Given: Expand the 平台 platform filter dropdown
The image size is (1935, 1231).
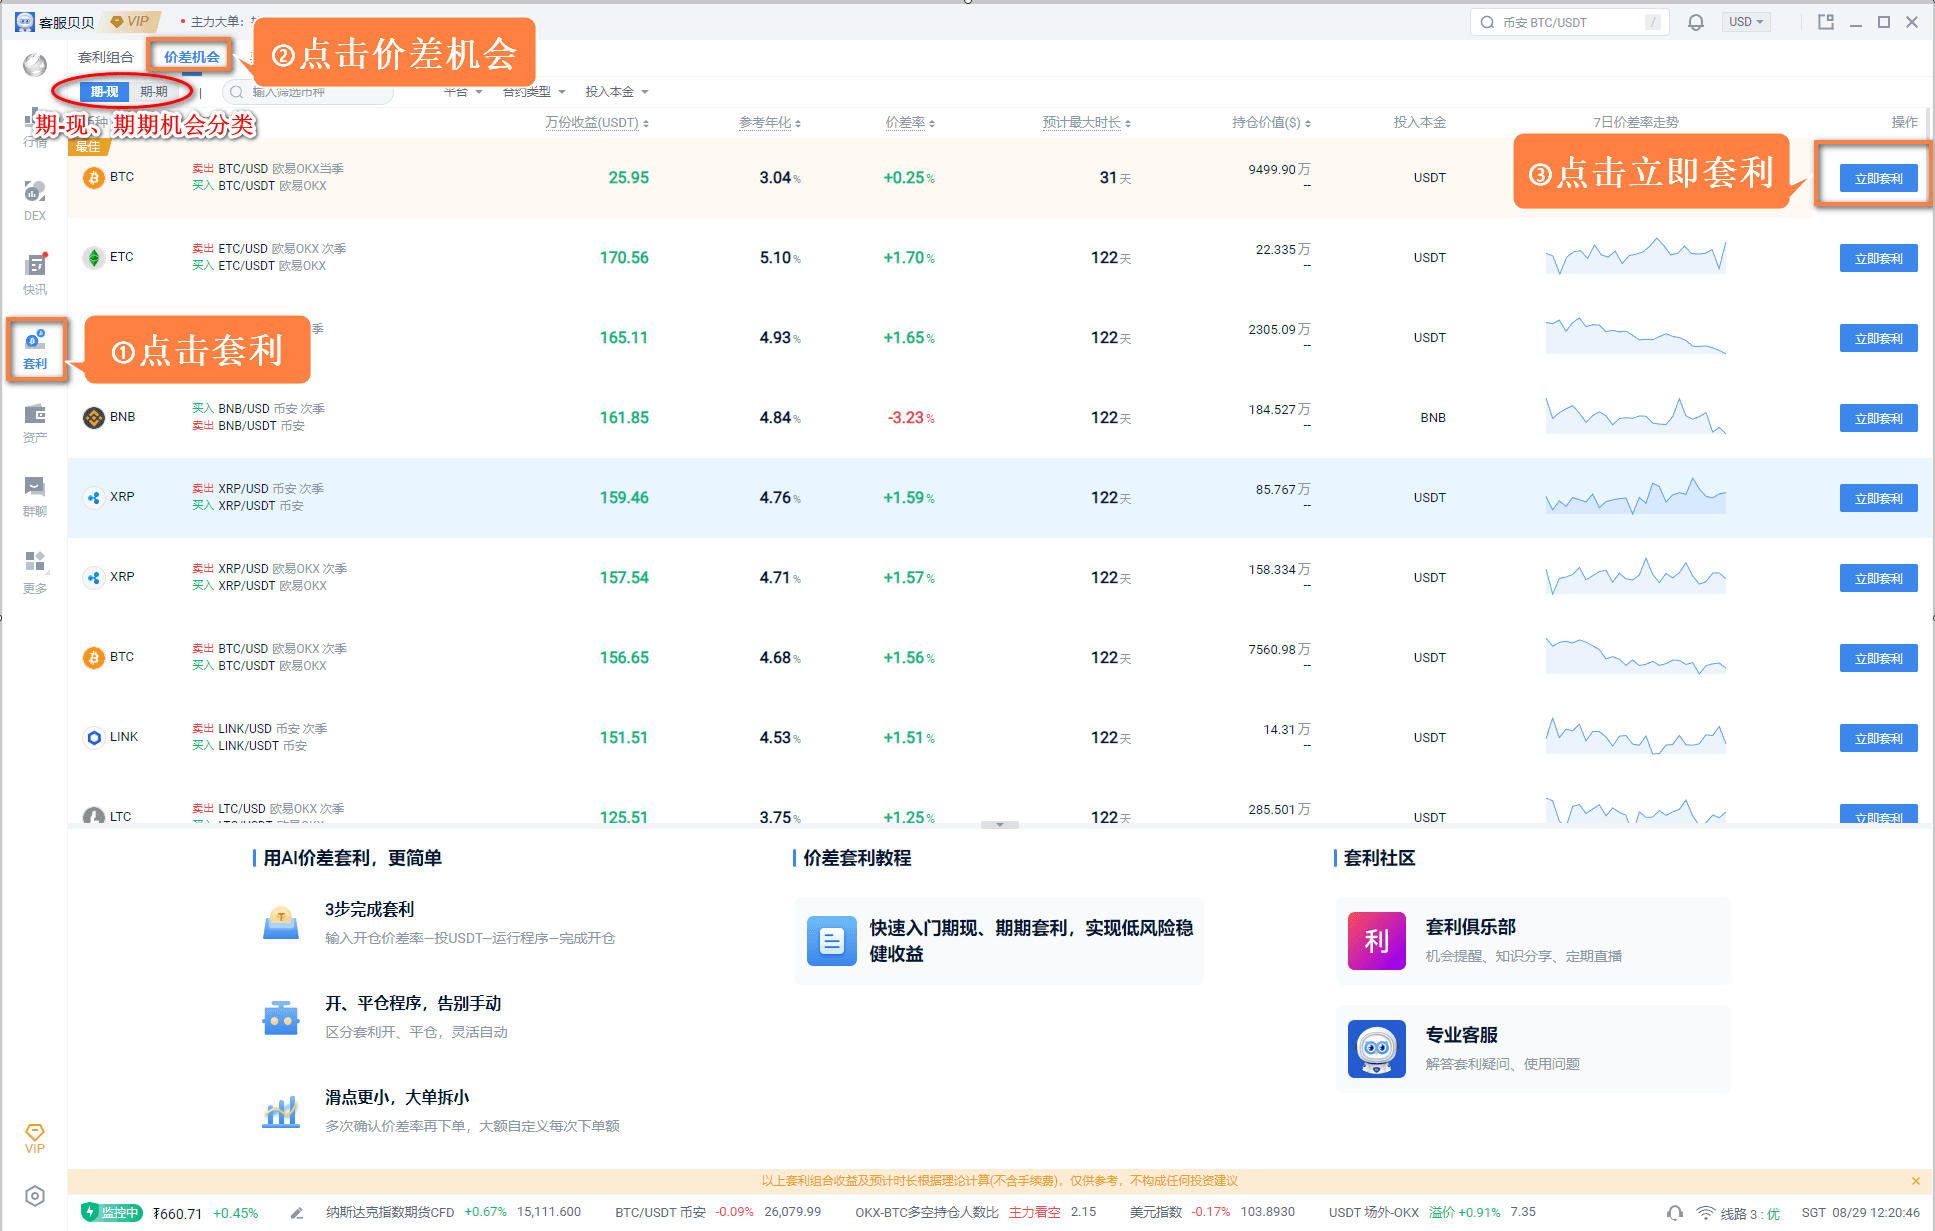Looking at the screenshot, I should 463,92.
